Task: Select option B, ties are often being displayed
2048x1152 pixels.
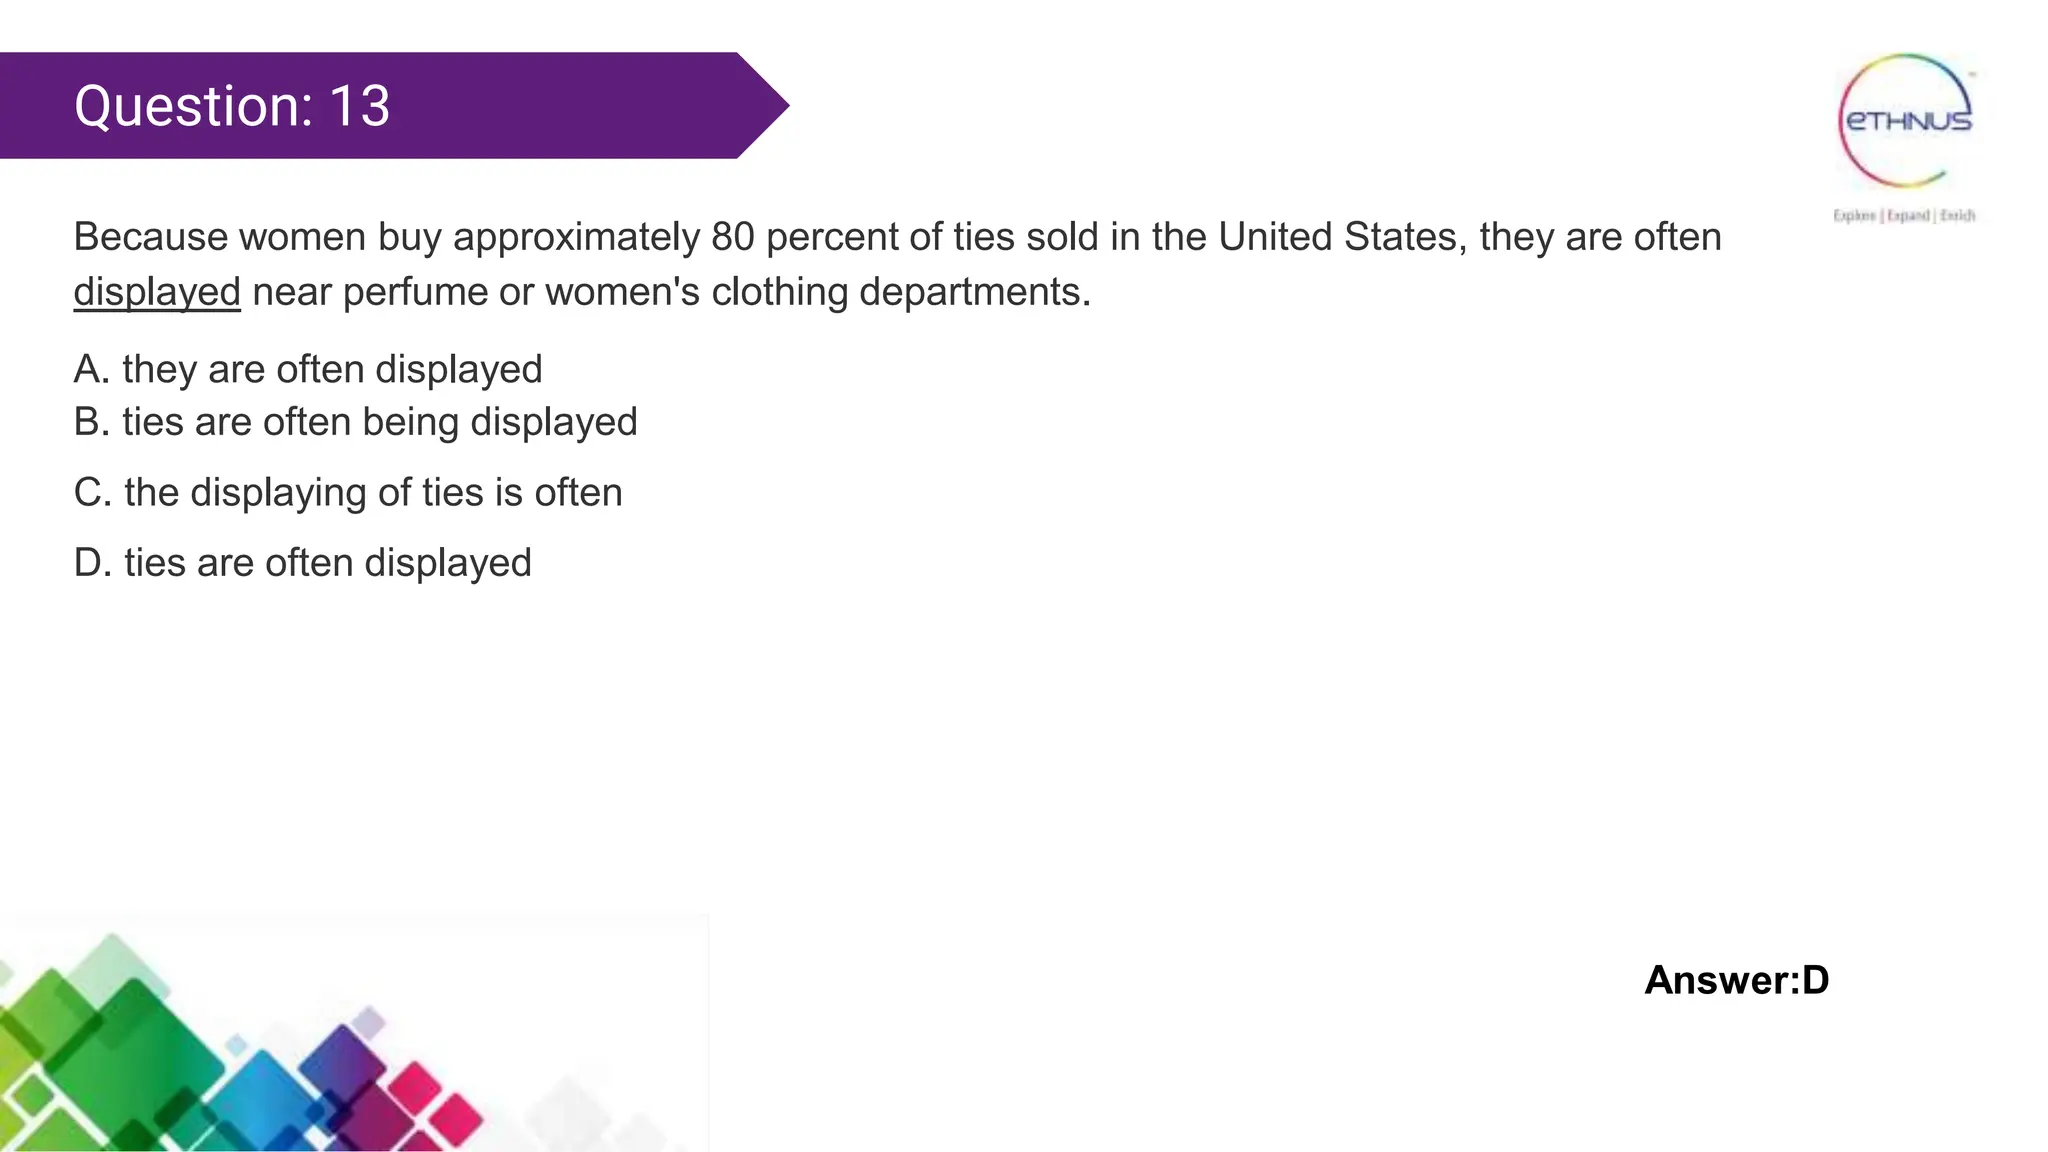Action: (355, 422)
